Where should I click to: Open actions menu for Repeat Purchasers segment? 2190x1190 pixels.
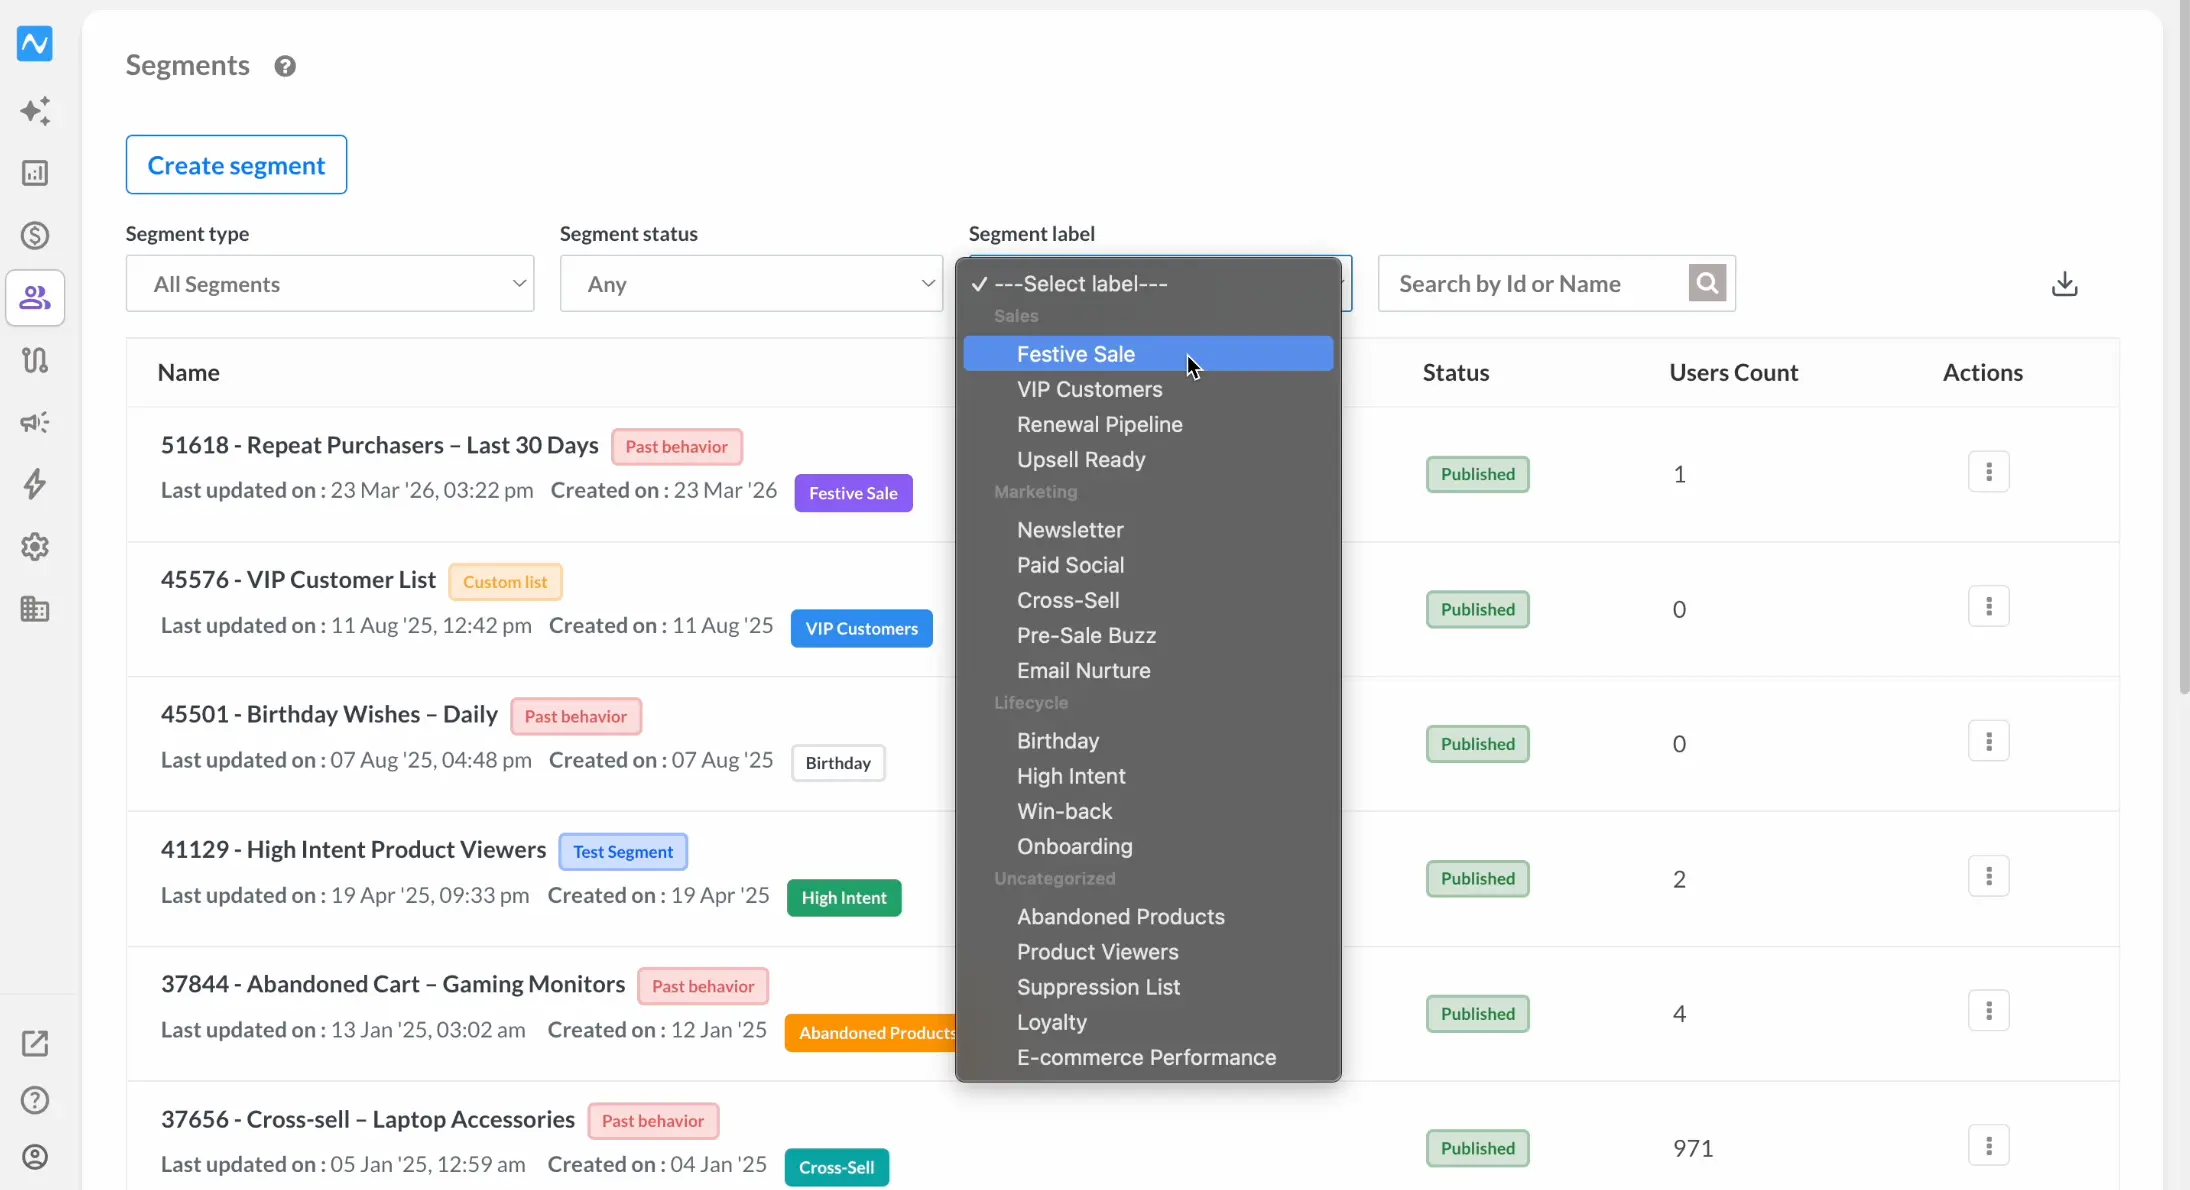[x=1988, y=472]
